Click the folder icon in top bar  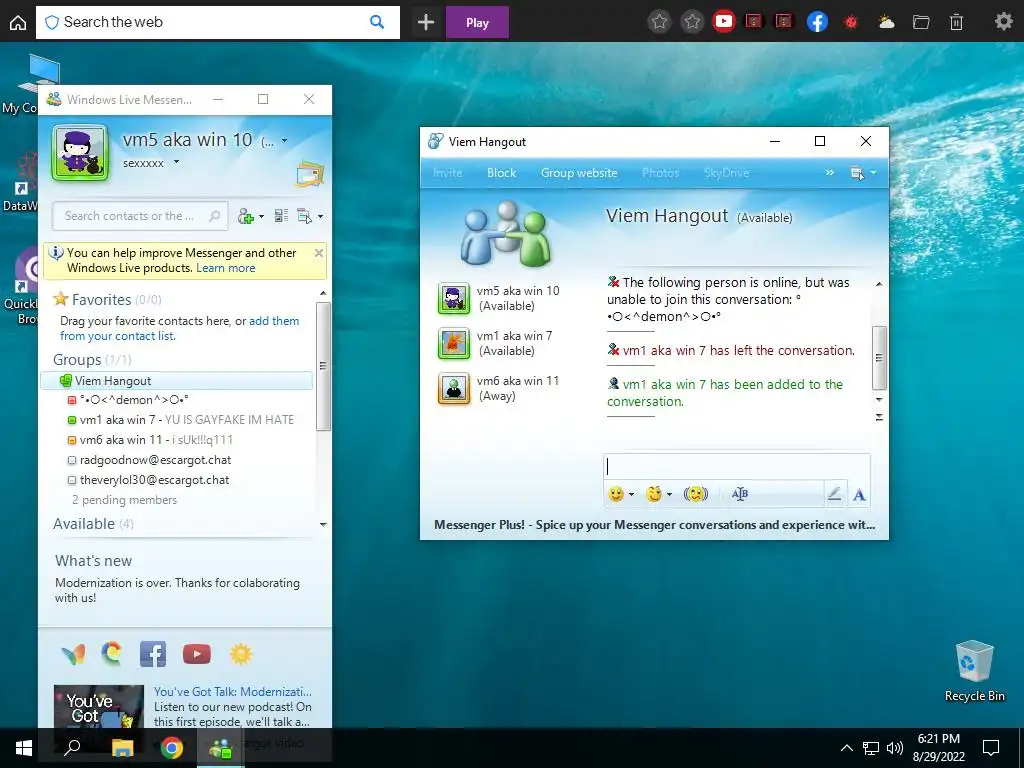(x=921, y=22)
